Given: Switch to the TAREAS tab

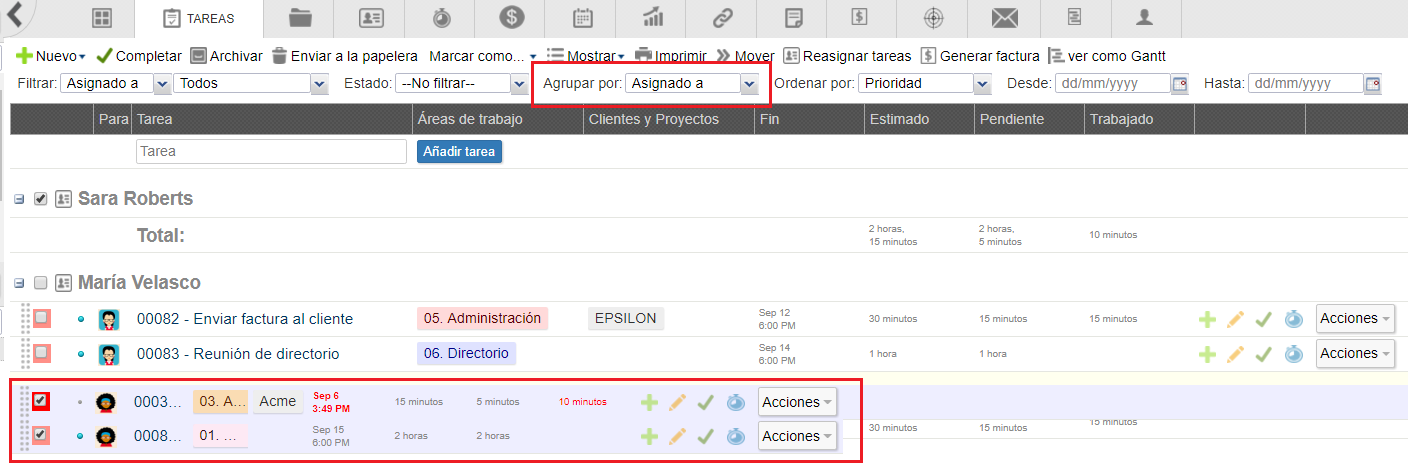Looking at the screenshot, I should (x=199, y=18).
